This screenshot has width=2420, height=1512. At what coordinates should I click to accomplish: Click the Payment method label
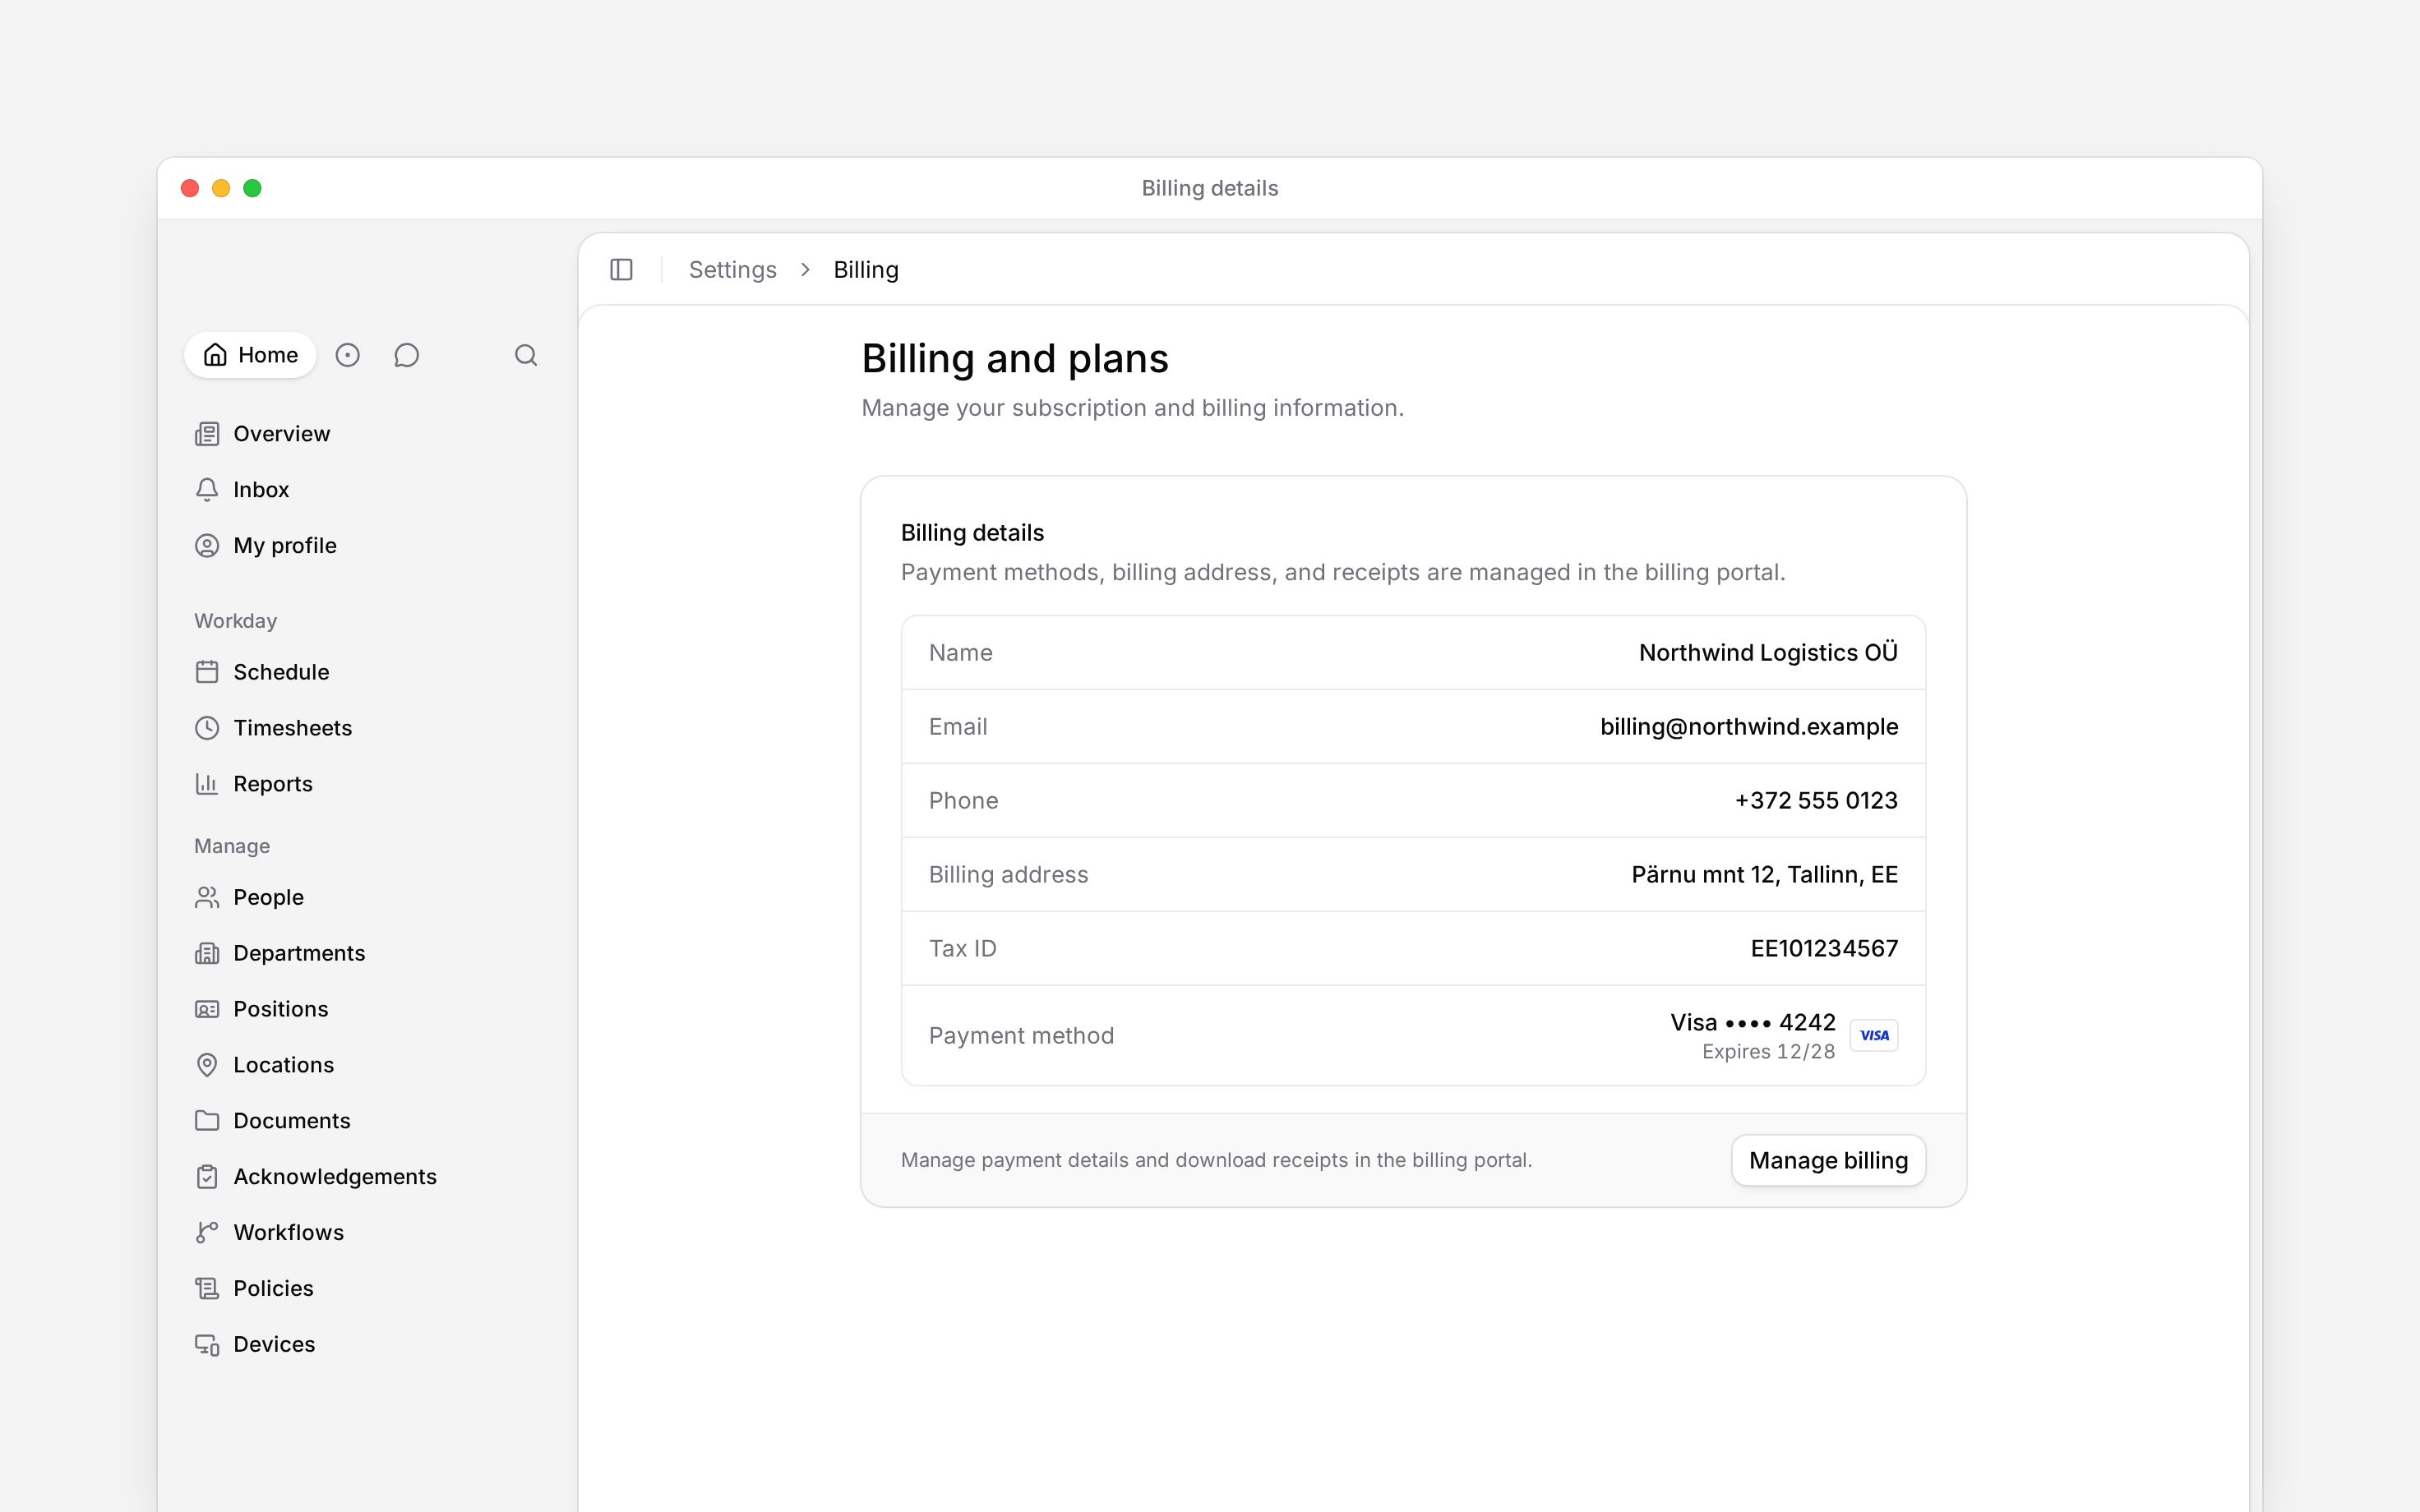(1021, 1036)
